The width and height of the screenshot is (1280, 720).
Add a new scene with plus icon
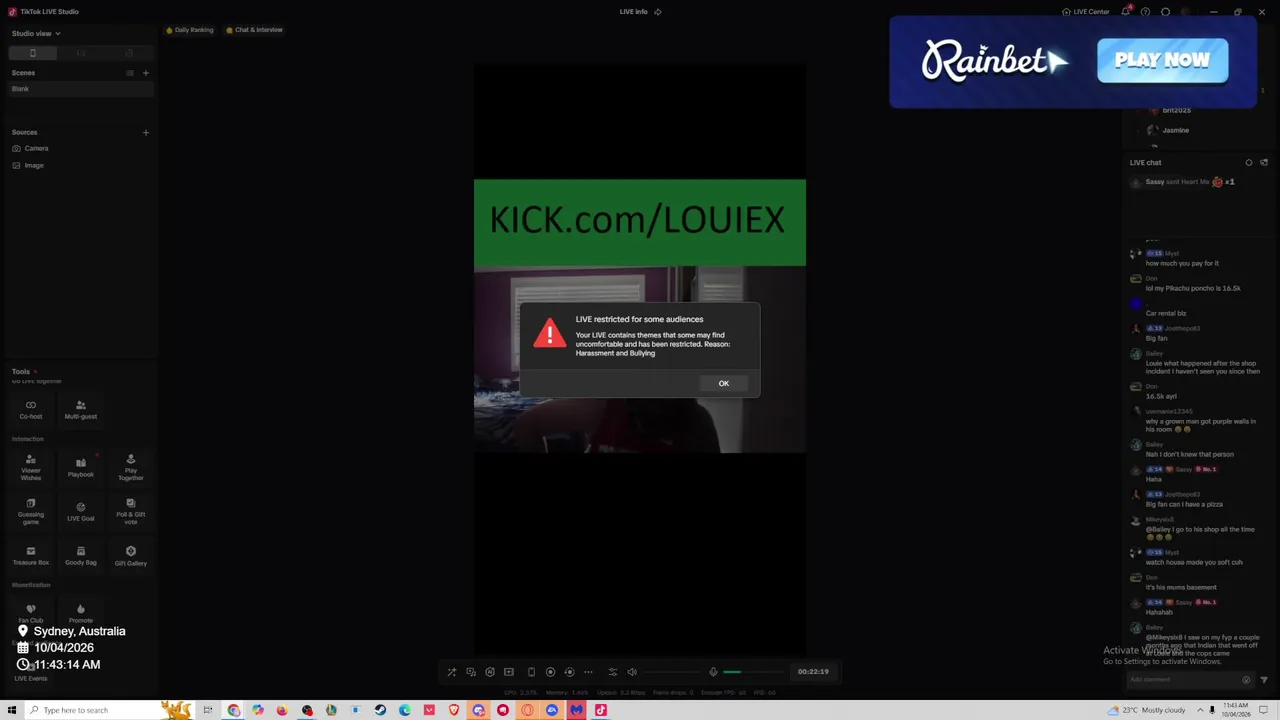145,73
